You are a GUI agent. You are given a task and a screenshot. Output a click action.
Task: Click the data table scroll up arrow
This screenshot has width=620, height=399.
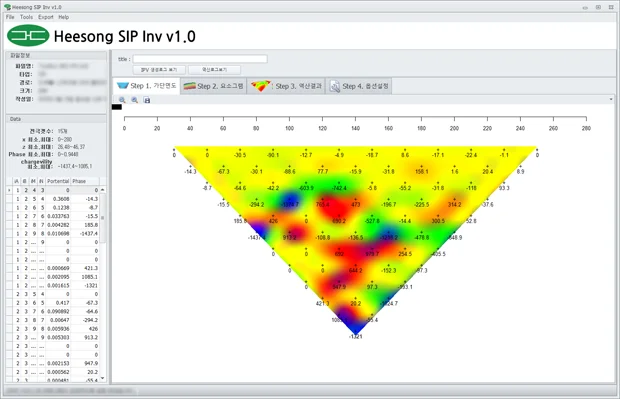point(103,190)
